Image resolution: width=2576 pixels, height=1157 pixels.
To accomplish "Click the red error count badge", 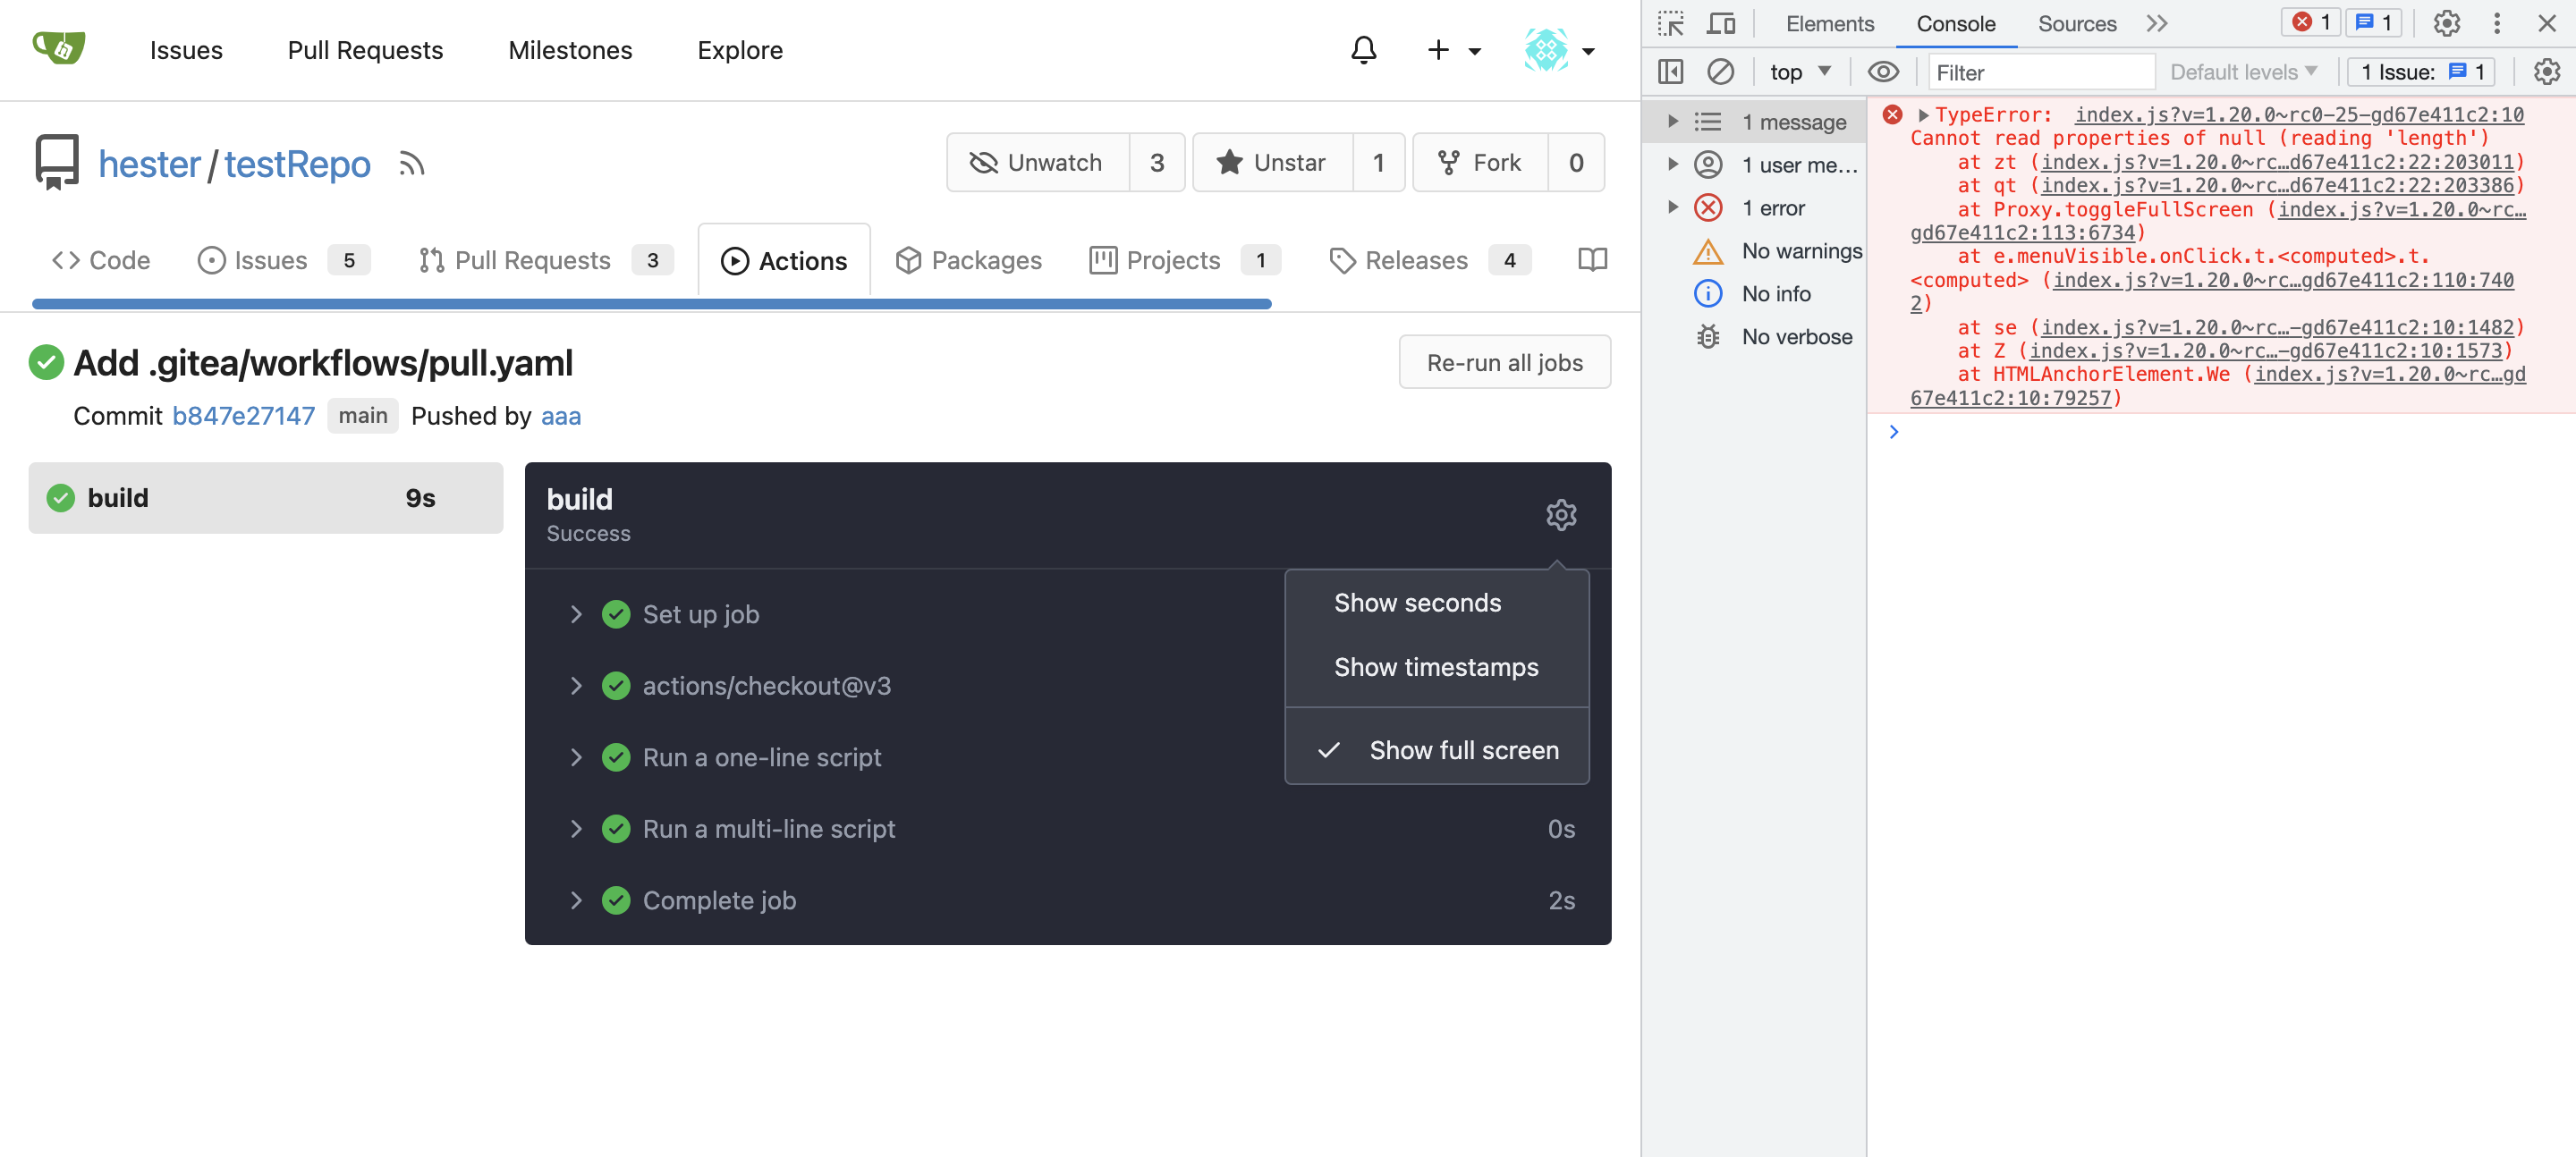I will (x=2310, y=22).
